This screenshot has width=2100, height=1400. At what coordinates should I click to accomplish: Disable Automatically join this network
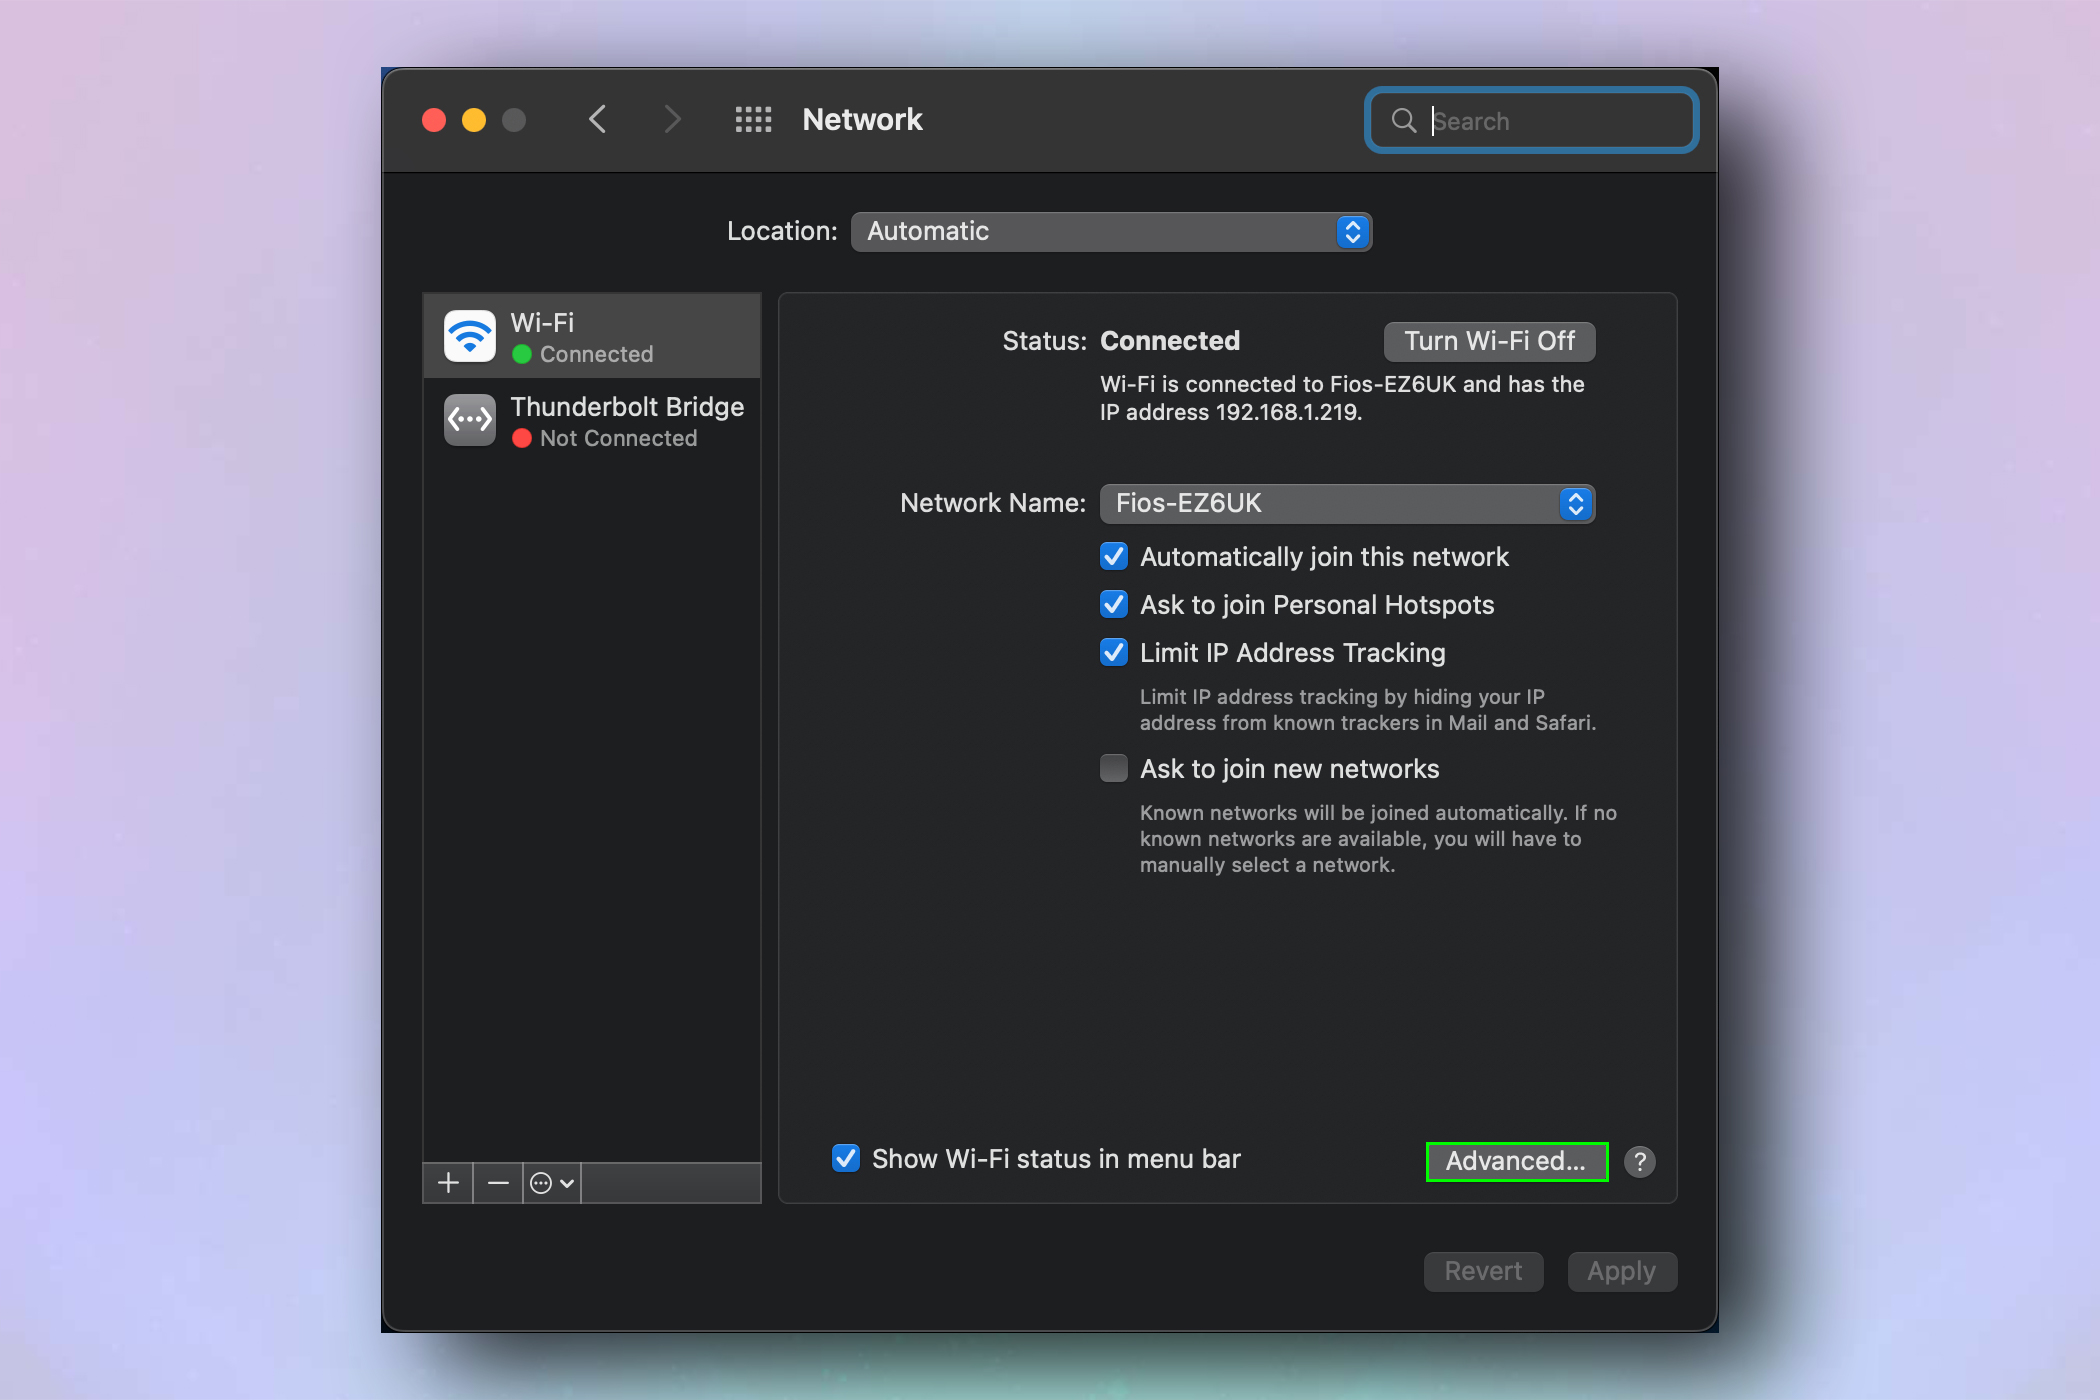[1113, 556]
